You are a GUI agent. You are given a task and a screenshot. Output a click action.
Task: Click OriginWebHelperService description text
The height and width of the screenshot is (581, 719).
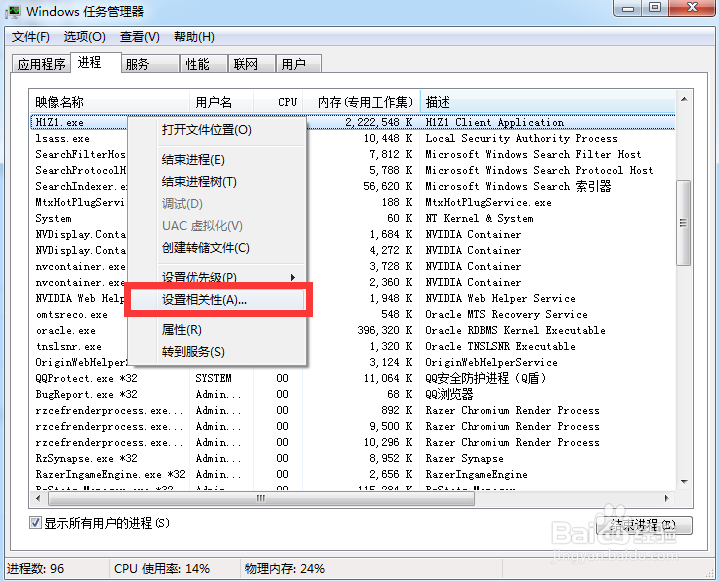pyautogui.click(x=491, y=363)
